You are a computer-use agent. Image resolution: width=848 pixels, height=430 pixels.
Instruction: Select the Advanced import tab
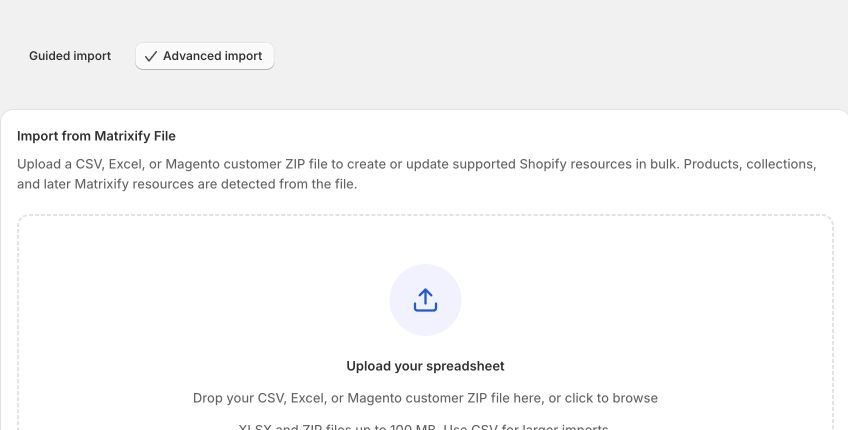204,56
